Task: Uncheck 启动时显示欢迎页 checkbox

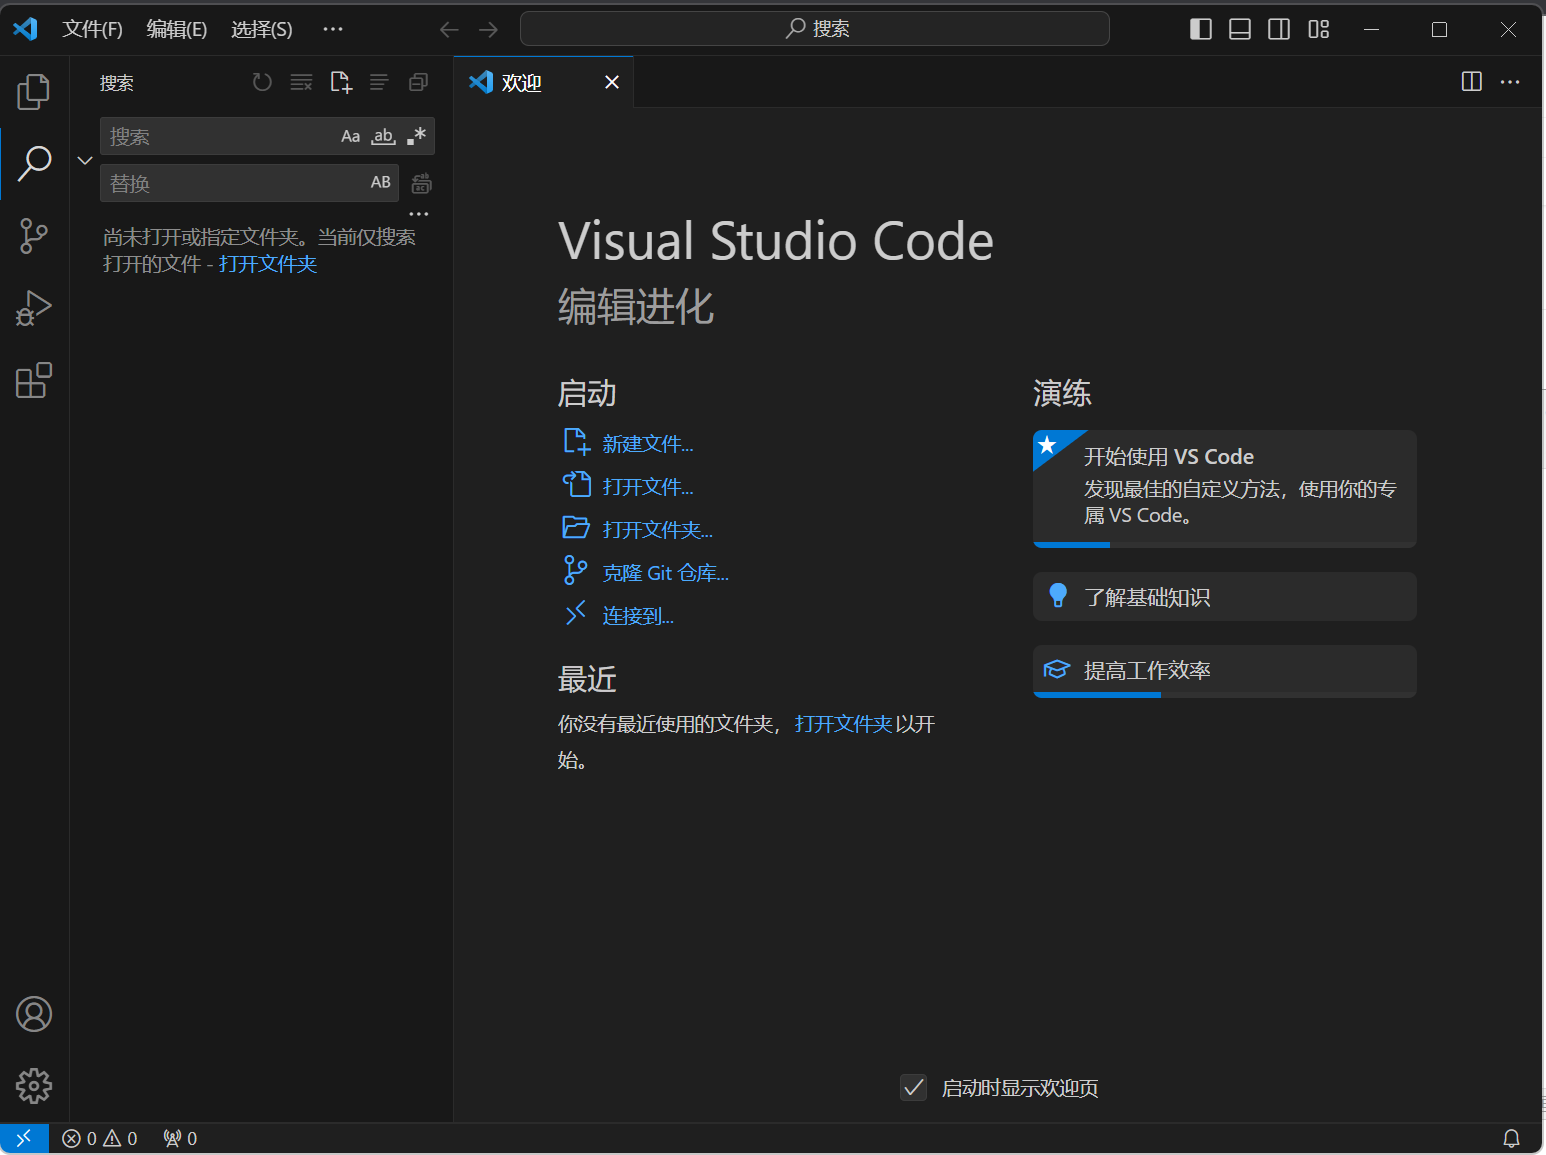Action: [913, 1087]
